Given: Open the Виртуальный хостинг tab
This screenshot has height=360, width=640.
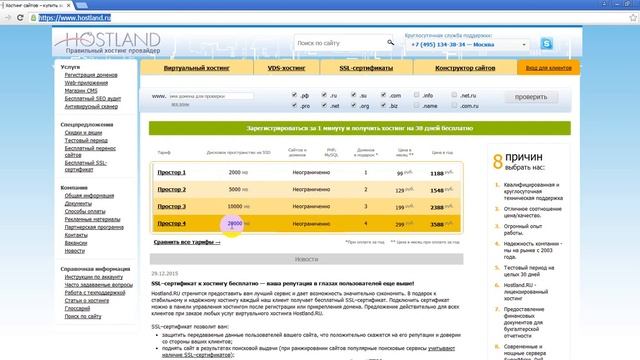Looking at the screenshot, I should pos(197,68).
